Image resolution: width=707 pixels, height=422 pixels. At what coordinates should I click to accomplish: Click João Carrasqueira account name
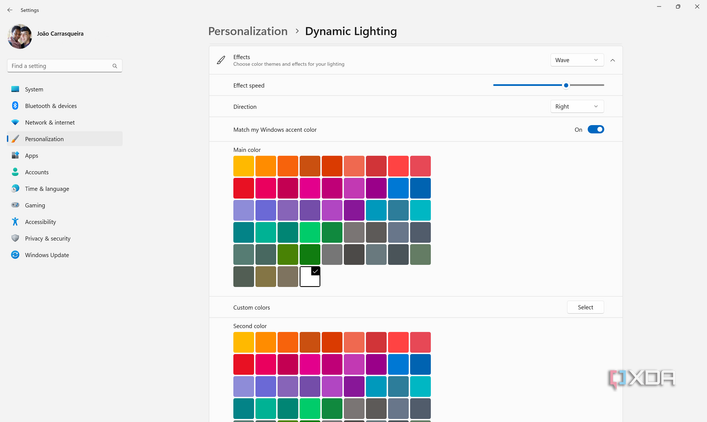(60, 33)
